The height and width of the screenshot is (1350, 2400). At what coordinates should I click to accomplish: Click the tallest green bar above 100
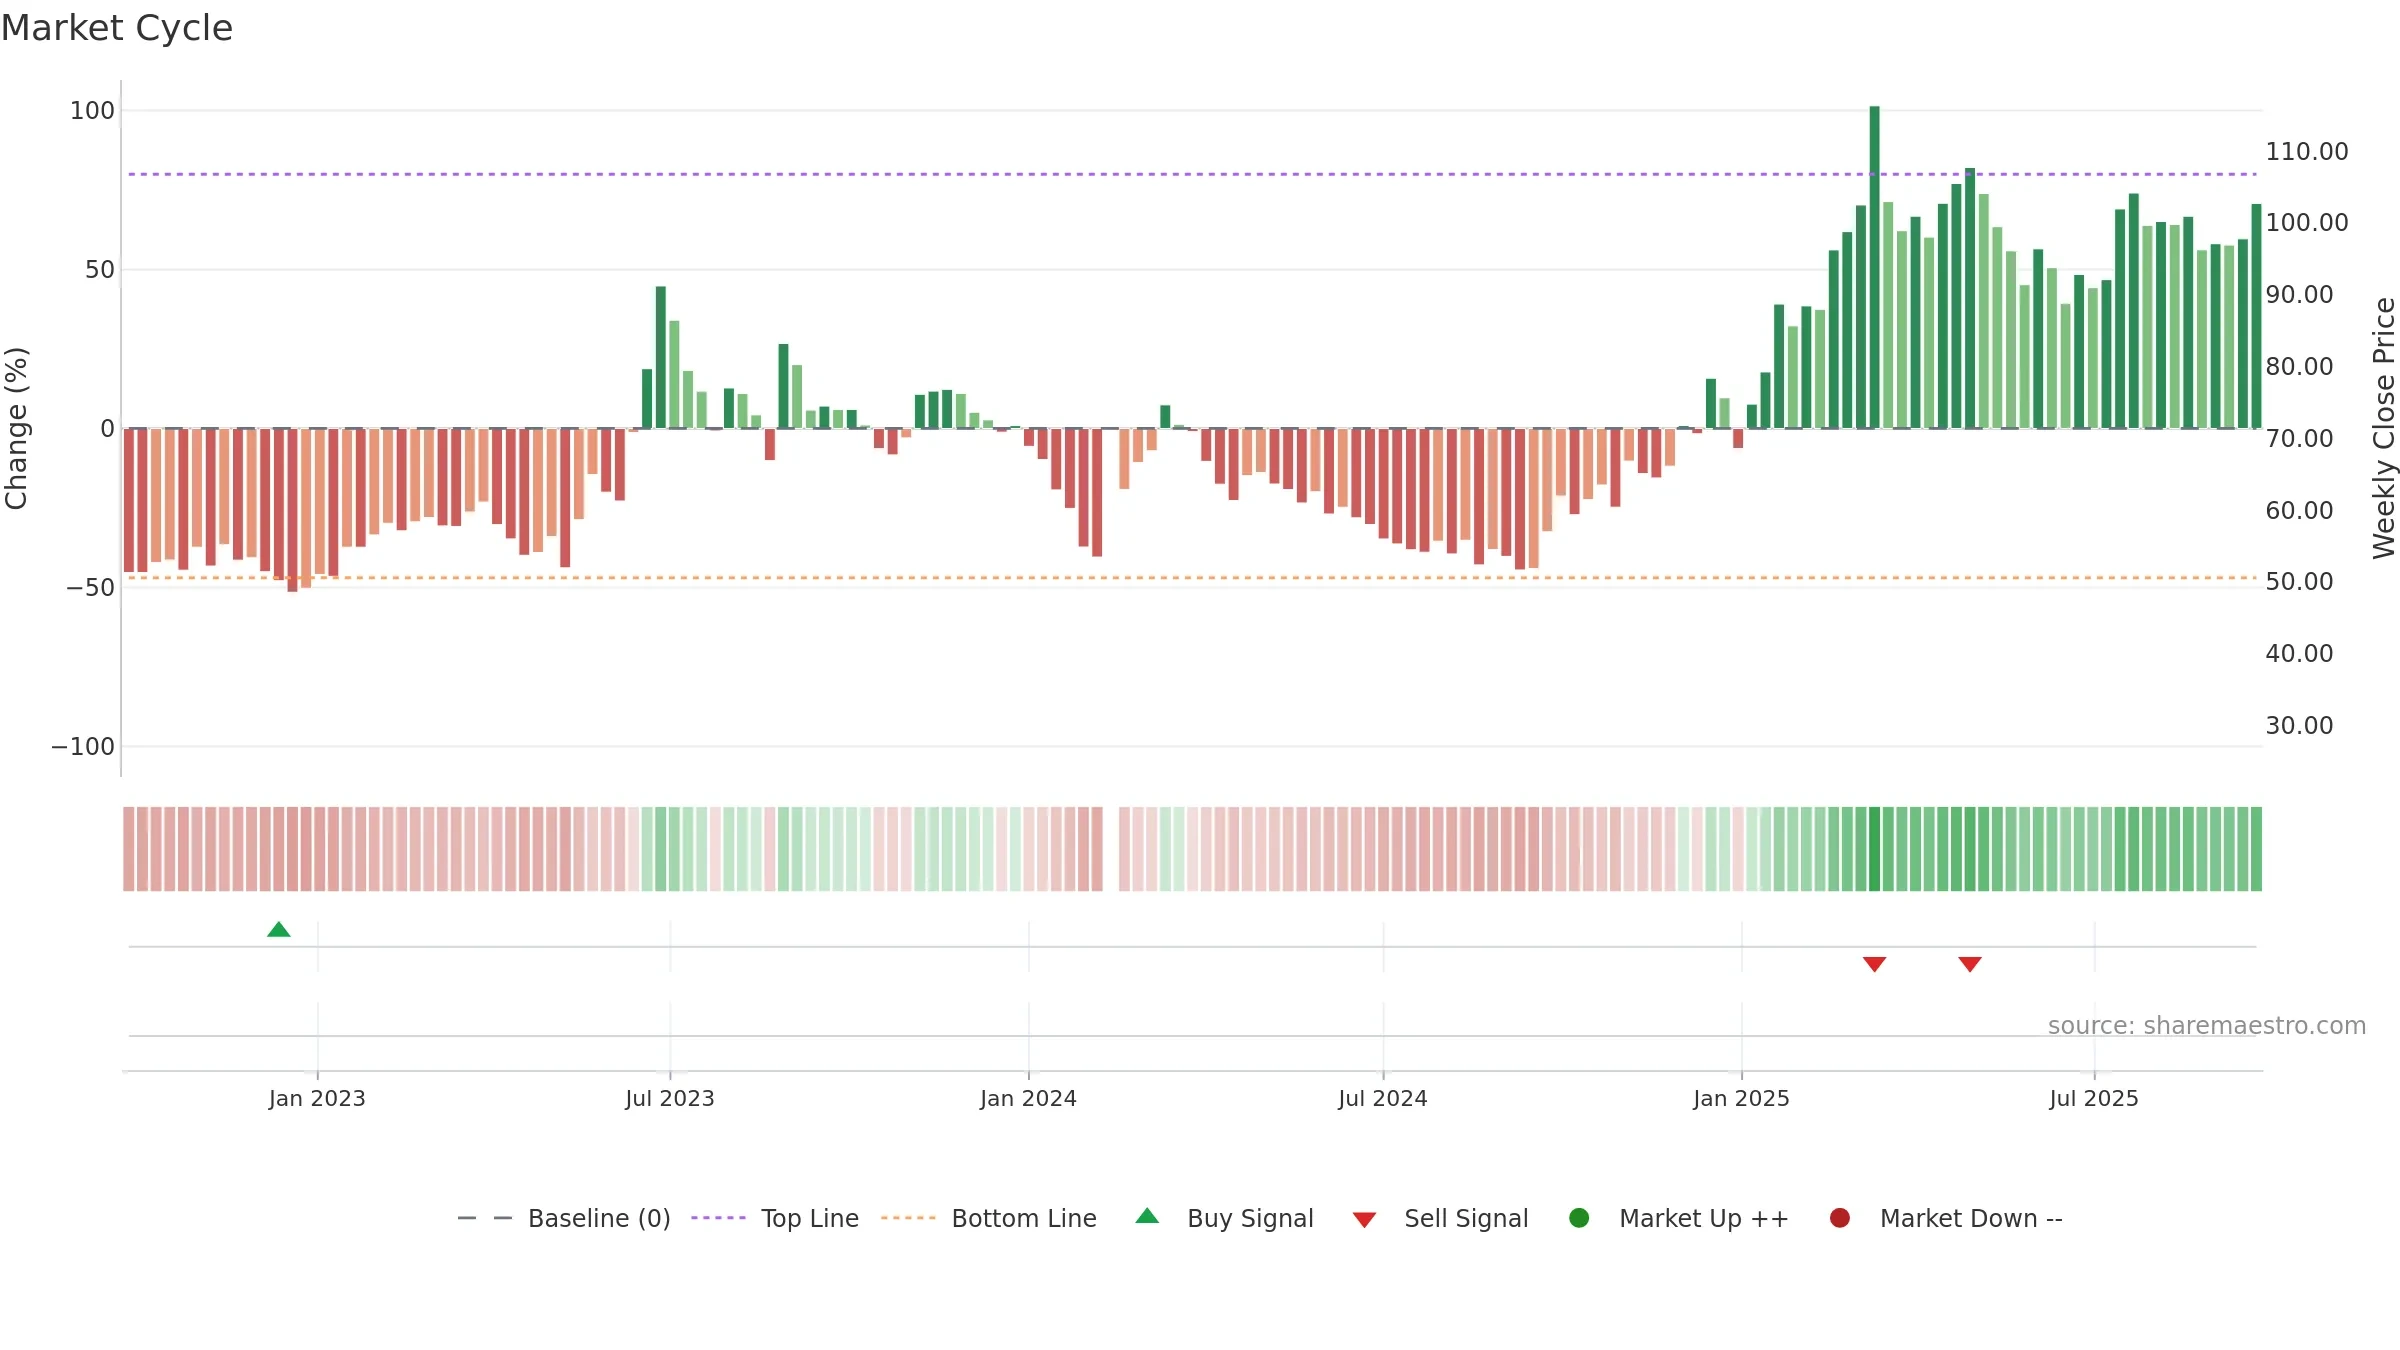tap(1875, 267)
